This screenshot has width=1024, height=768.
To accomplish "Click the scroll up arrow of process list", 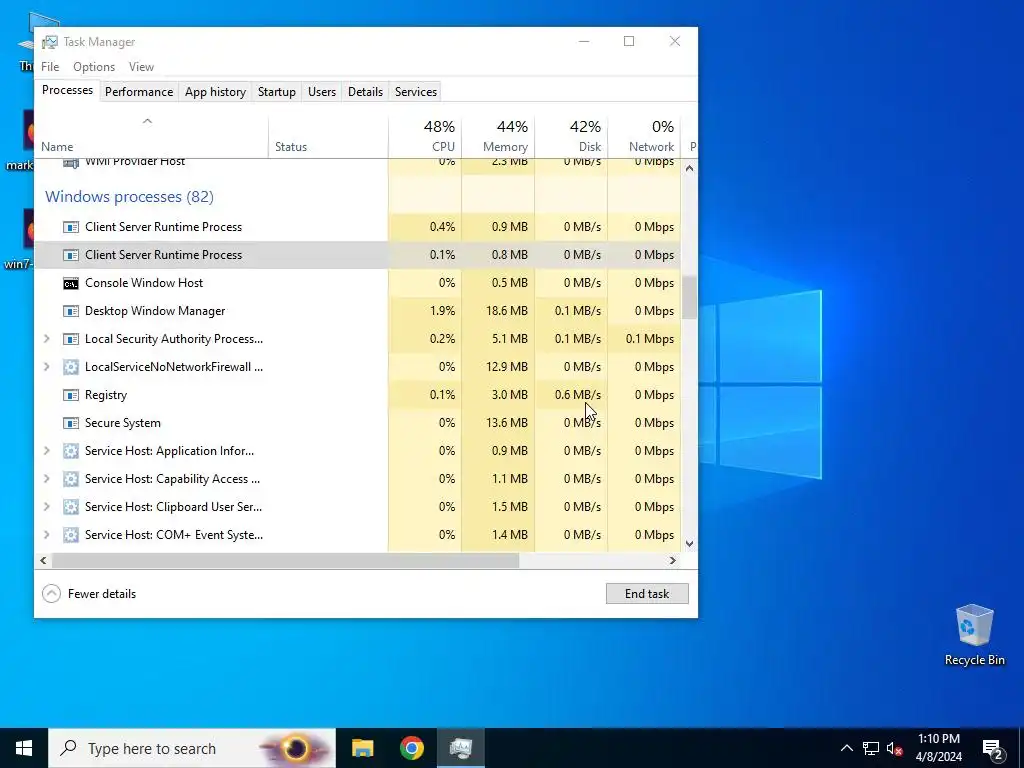I will 690,168.
